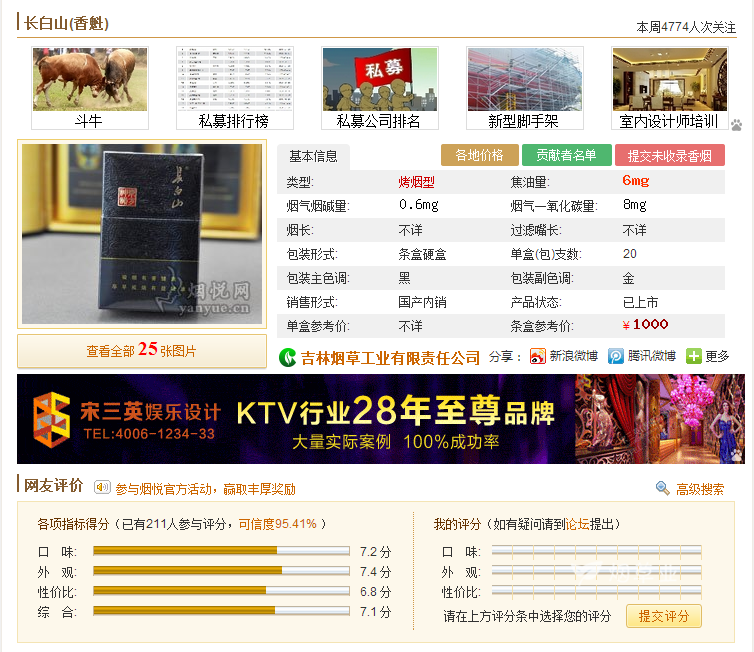The image size is (754, 652).
Task: Open the 私募排行榜 ad thumbnail
Action: 235,88
